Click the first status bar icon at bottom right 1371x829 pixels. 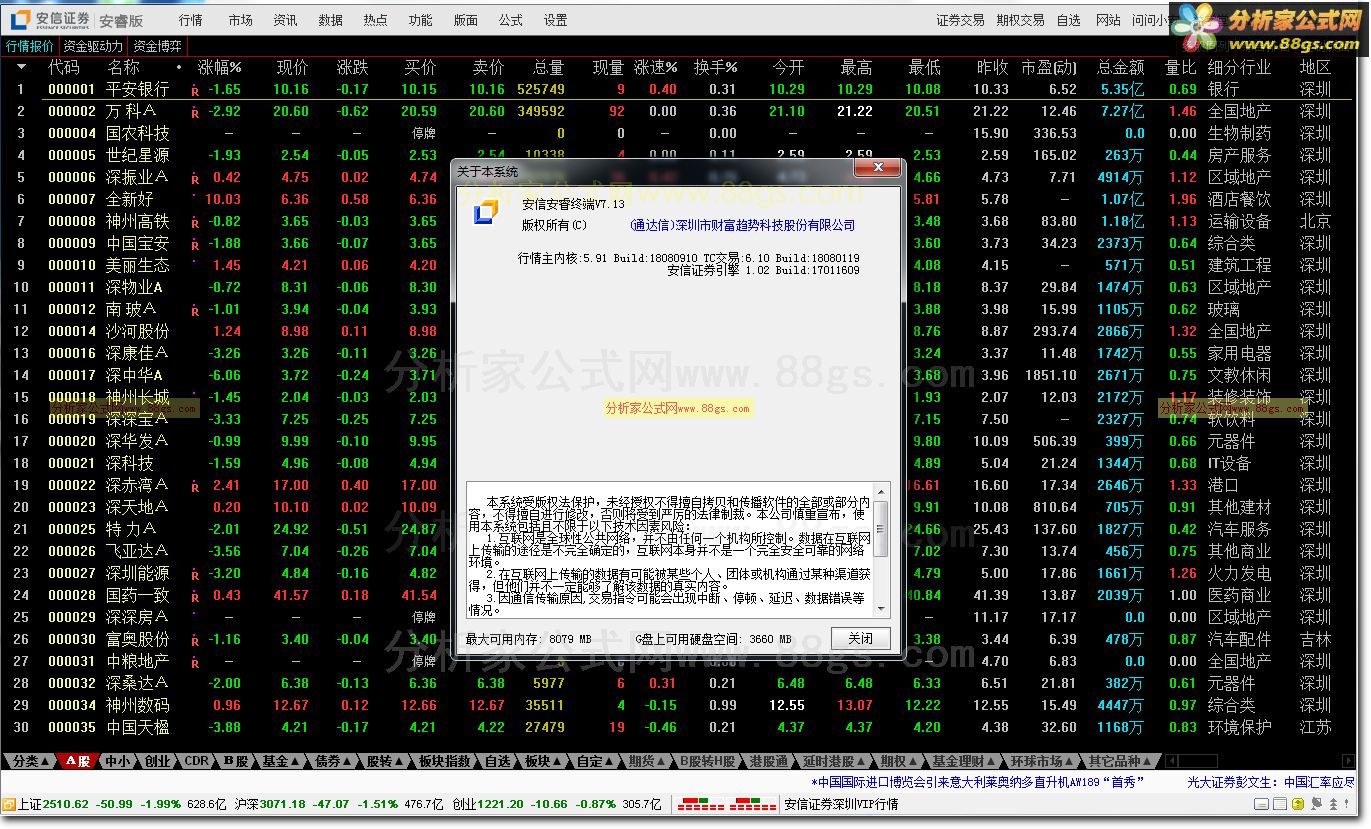click(1263, 804)
